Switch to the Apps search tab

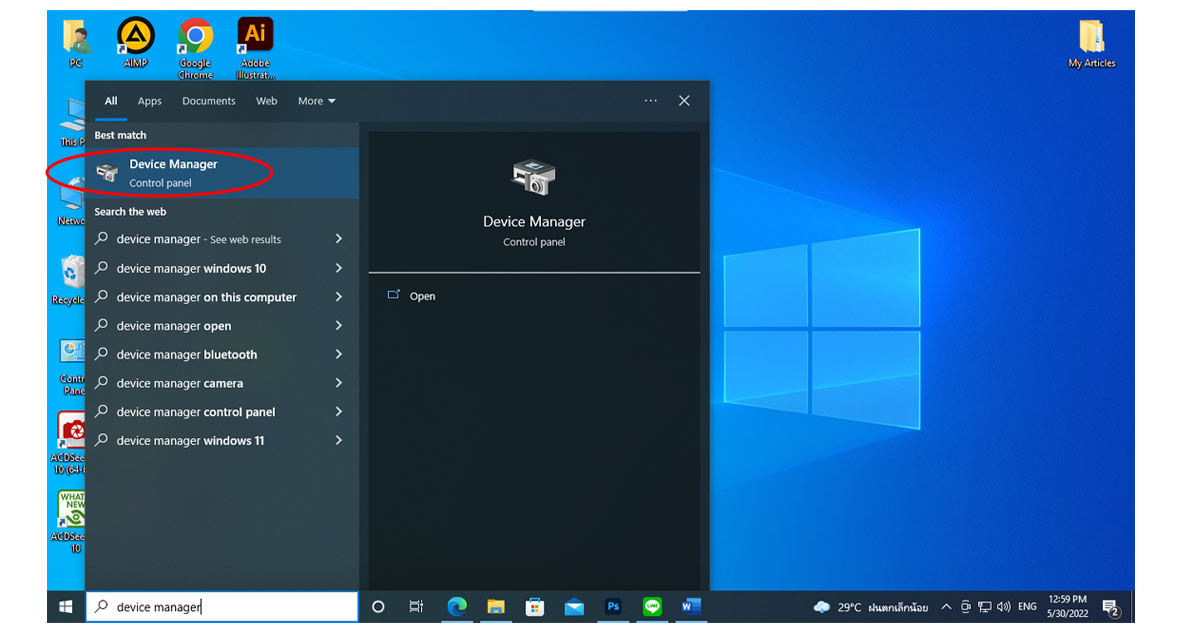tap(149, 101)
